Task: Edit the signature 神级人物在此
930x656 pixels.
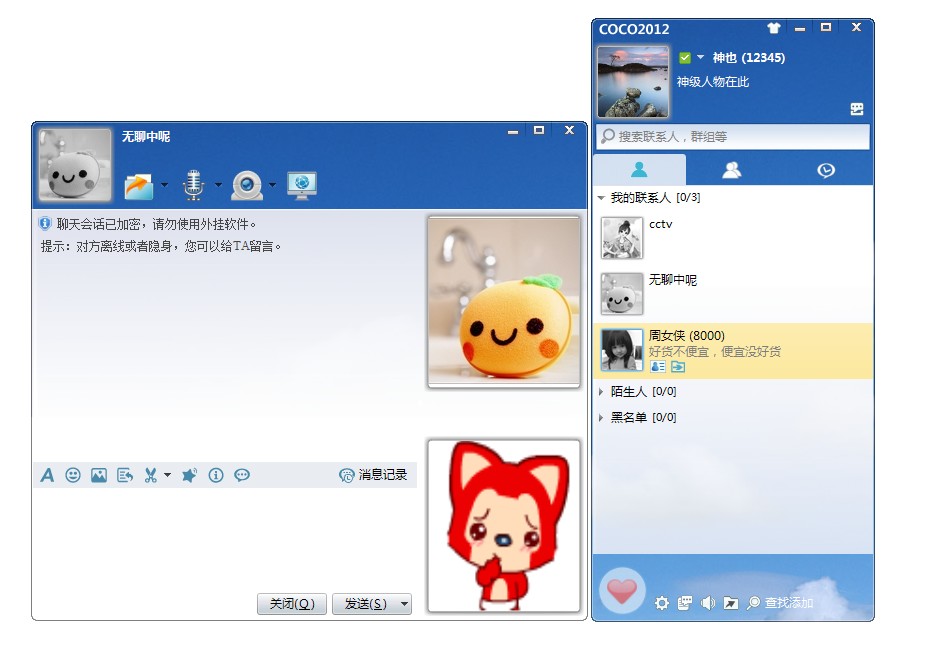Action: [713, 82]
